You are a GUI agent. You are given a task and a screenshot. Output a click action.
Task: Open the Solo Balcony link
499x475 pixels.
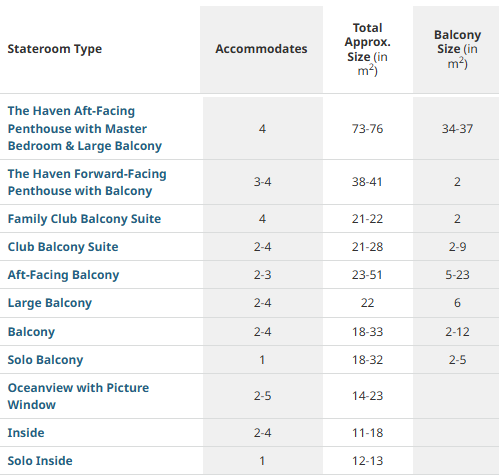[x=45, y=360]
